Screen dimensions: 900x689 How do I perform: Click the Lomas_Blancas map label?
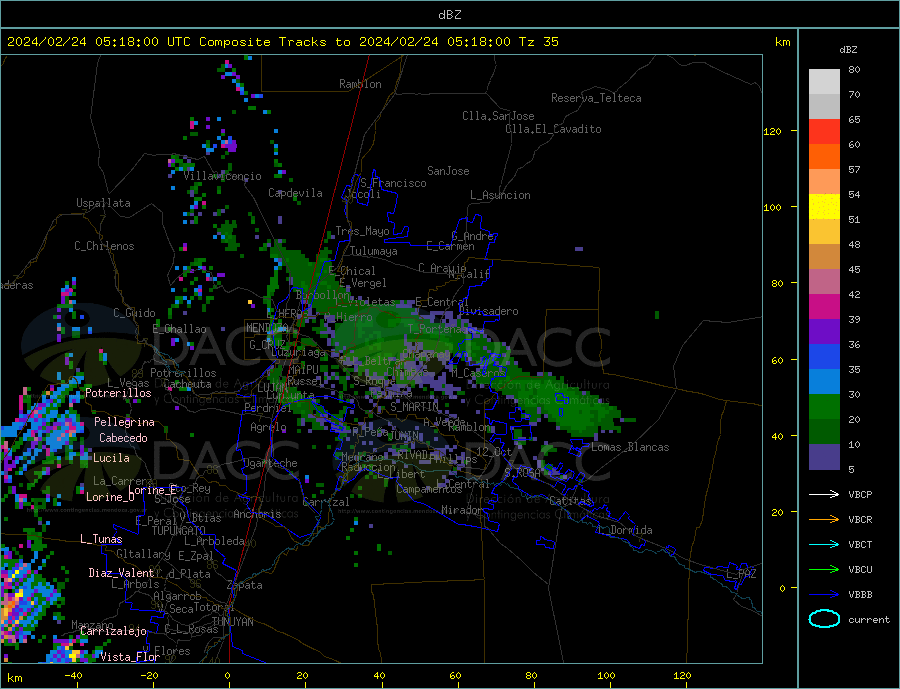tap(630, 447)
